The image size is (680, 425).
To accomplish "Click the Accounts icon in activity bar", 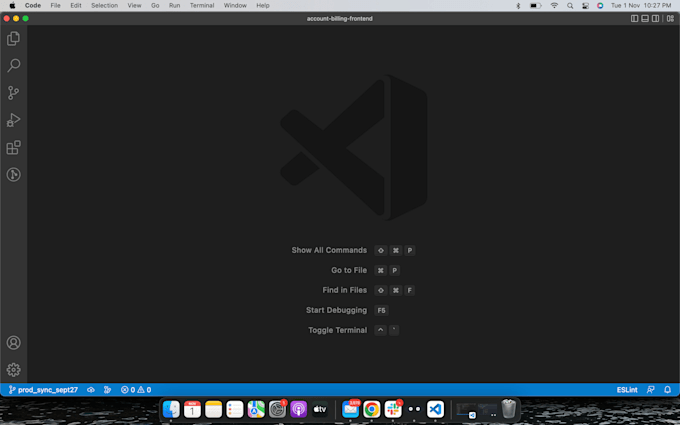I will (14, 343).
